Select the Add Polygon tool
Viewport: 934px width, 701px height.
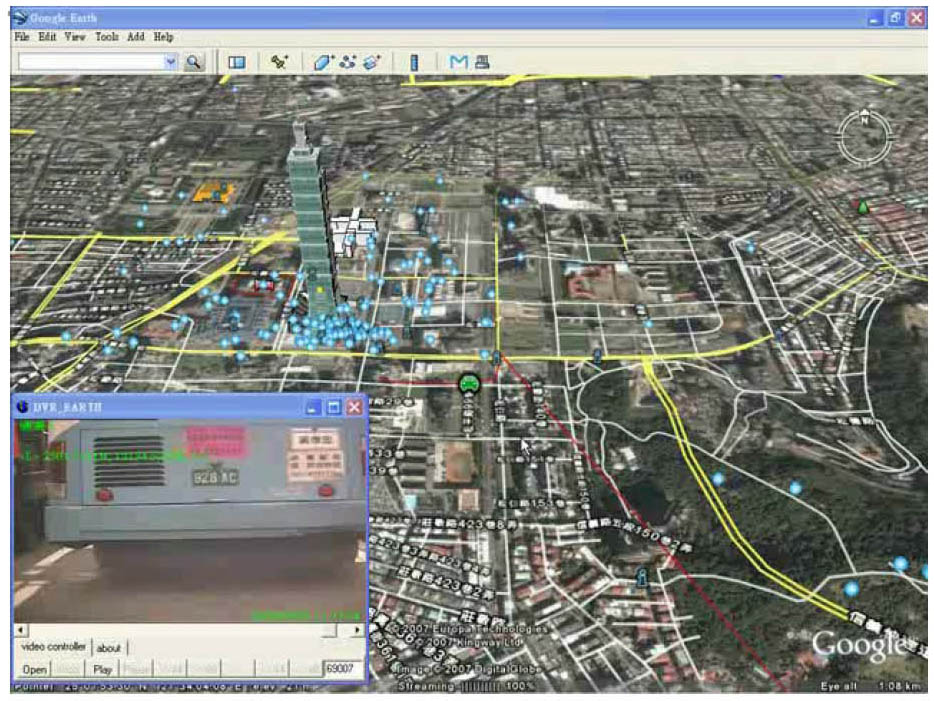click(323, 62)
